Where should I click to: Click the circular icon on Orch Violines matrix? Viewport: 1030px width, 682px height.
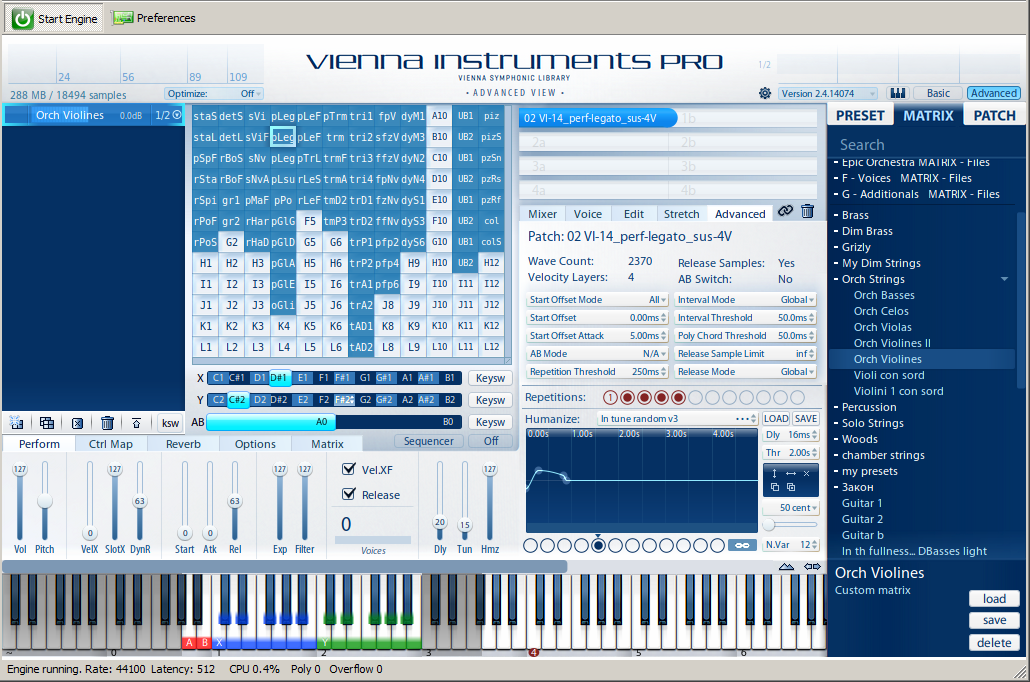177,115
